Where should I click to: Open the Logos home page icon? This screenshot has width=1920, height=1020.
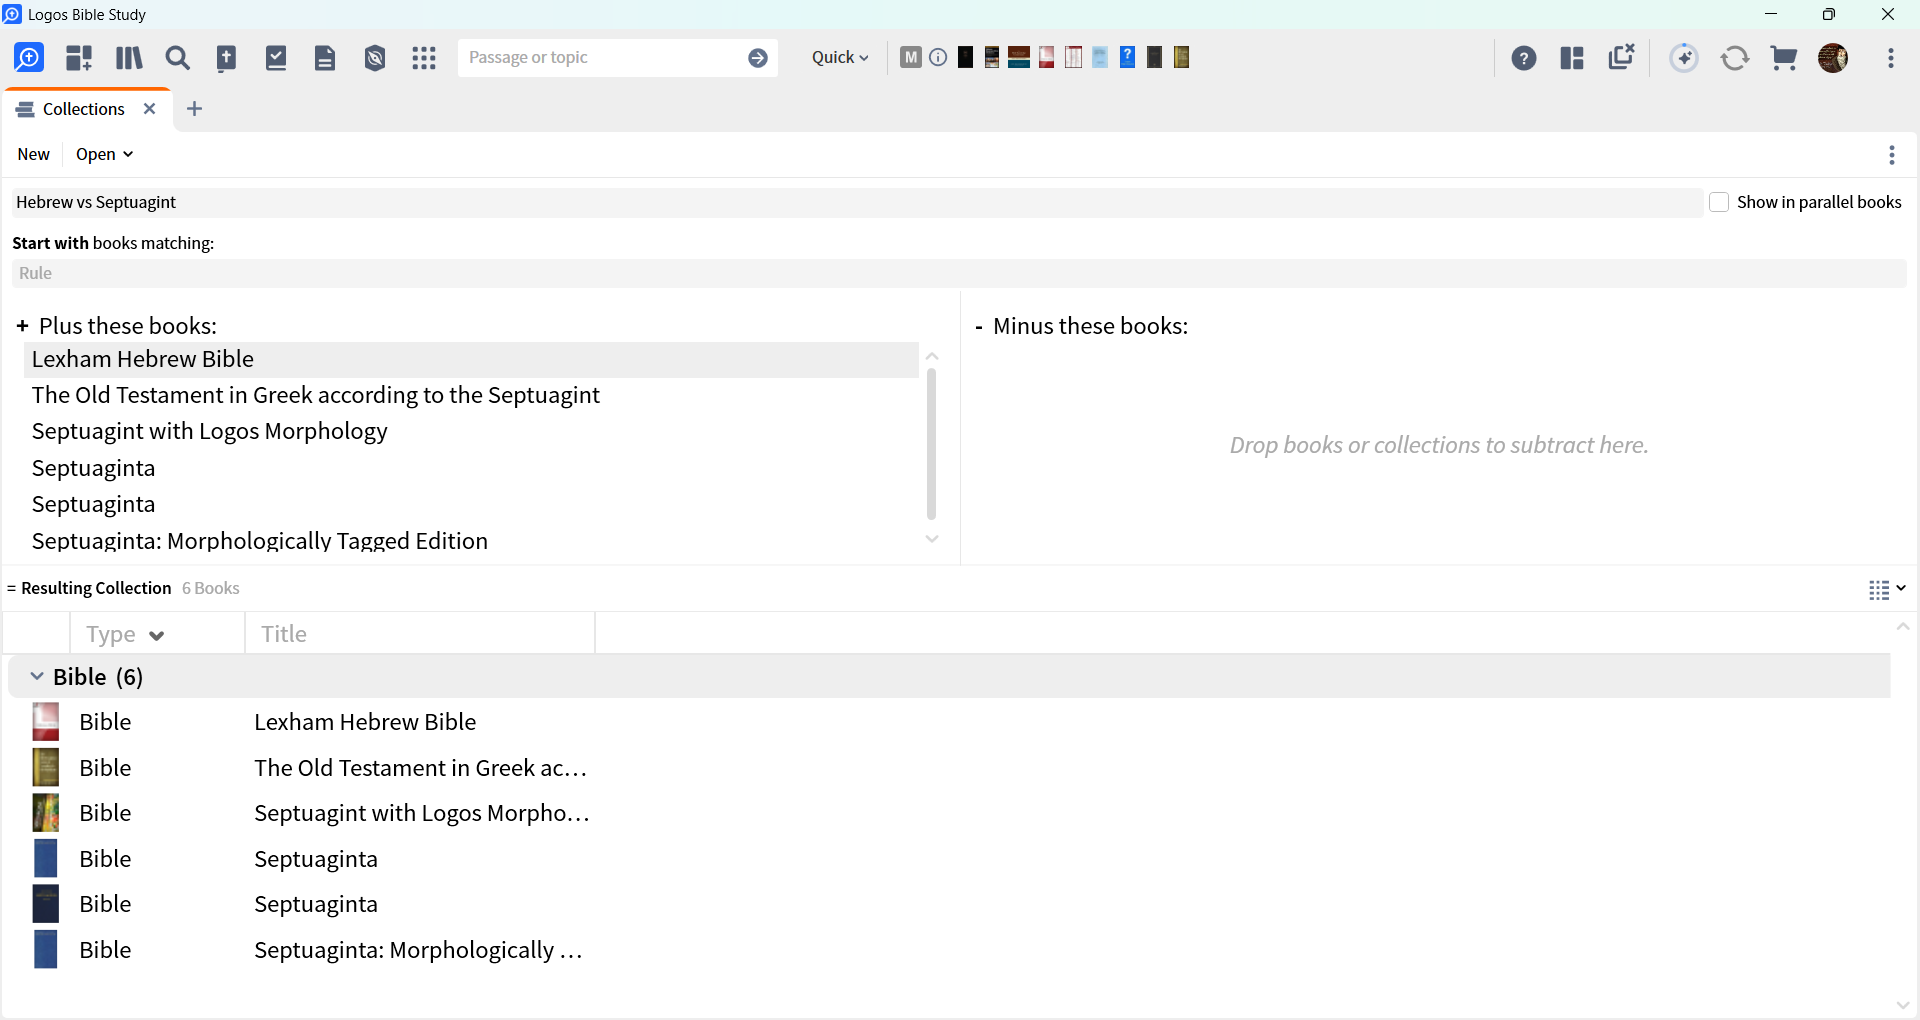pos(29,58)
